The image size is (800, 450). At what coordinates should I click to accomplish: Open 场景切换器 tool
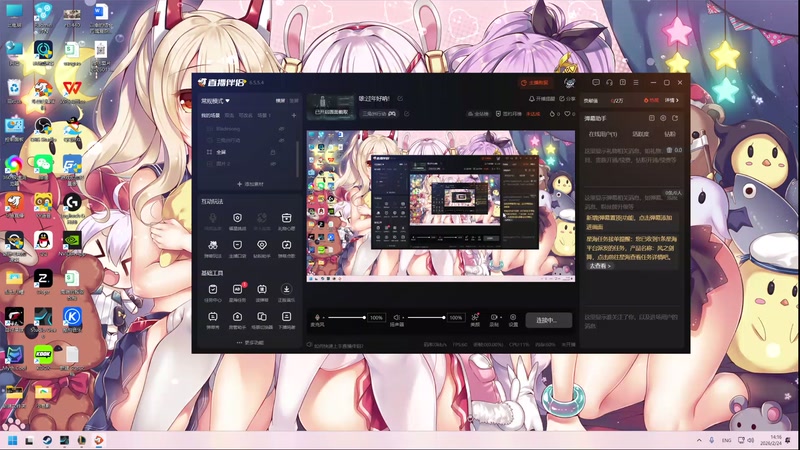point(262,320)
